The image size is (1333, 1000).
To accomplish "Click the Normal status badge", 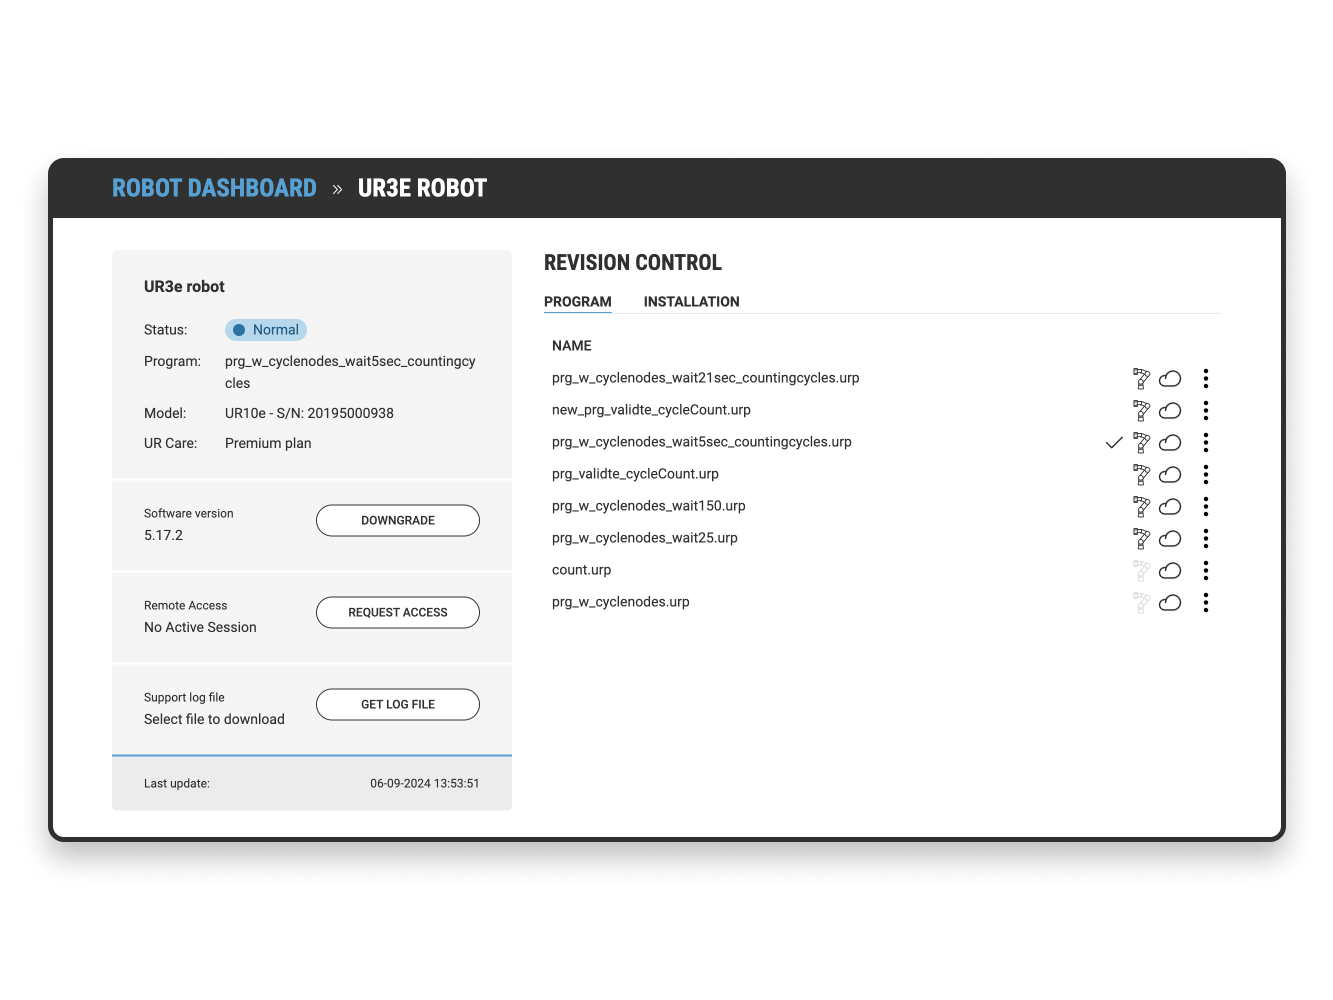I will click(x=266, y=330).
